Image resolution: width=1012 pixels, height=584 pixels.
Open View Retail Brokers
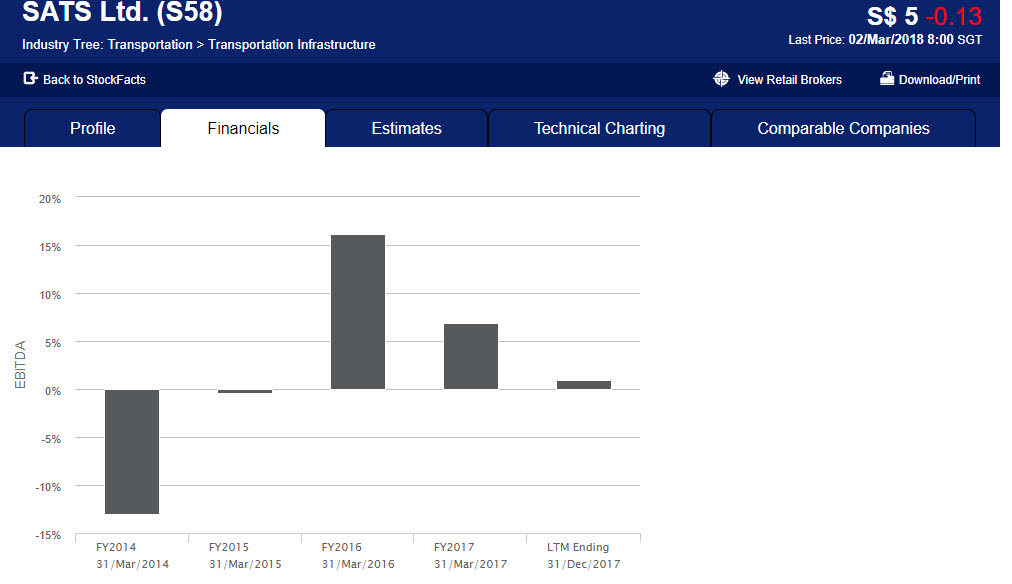(789, 79)
